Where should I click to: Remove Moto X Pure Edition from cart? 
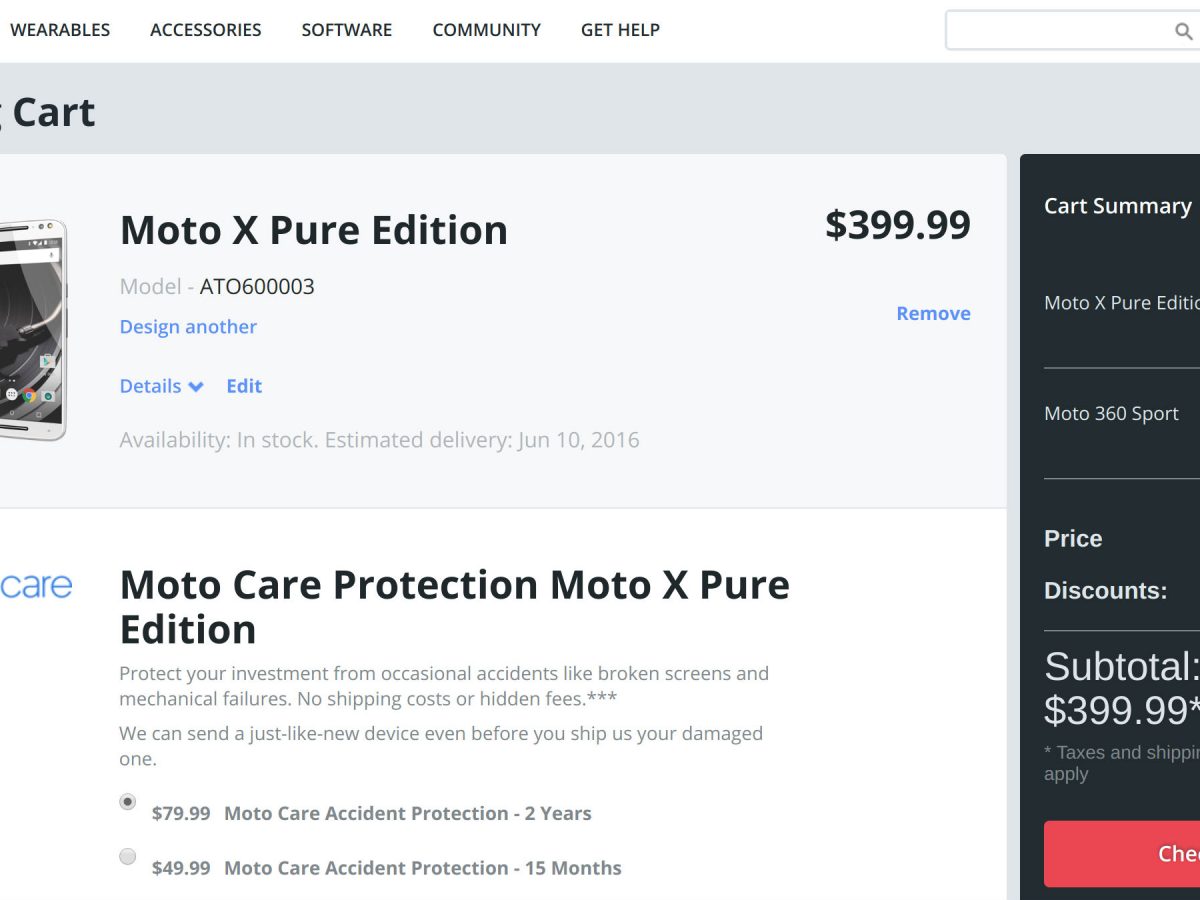(933, 313)
